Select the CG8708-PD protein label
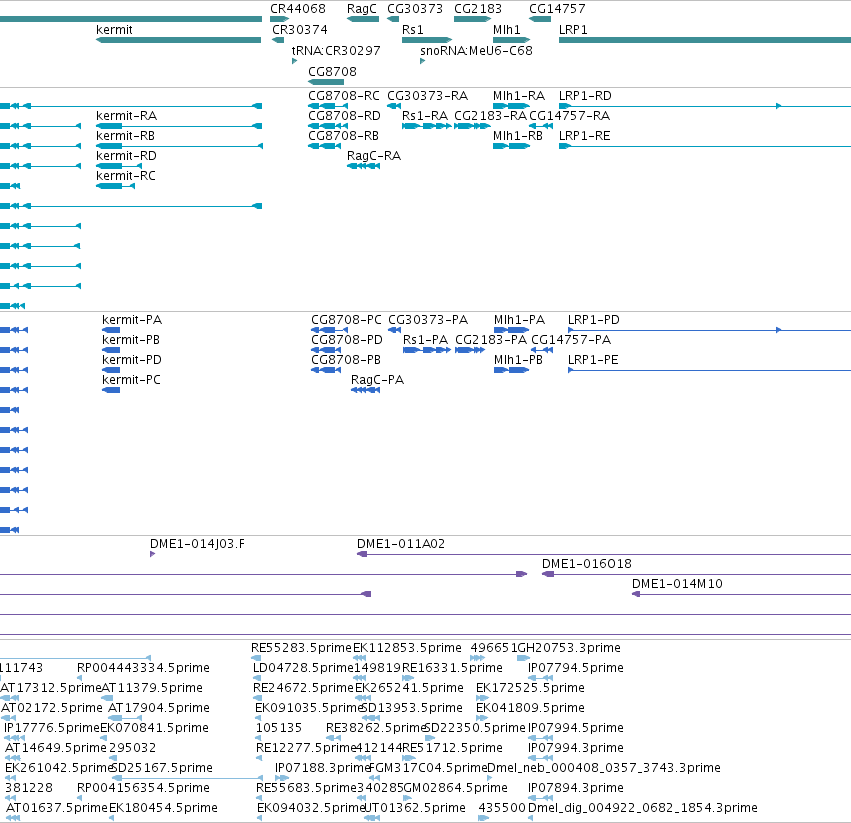 pyautogui.click(x=347, y=340)
